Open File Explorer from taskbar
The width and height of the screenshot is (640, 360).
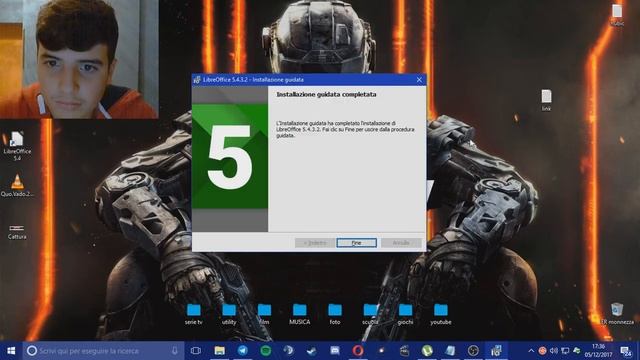coord(220,351)
